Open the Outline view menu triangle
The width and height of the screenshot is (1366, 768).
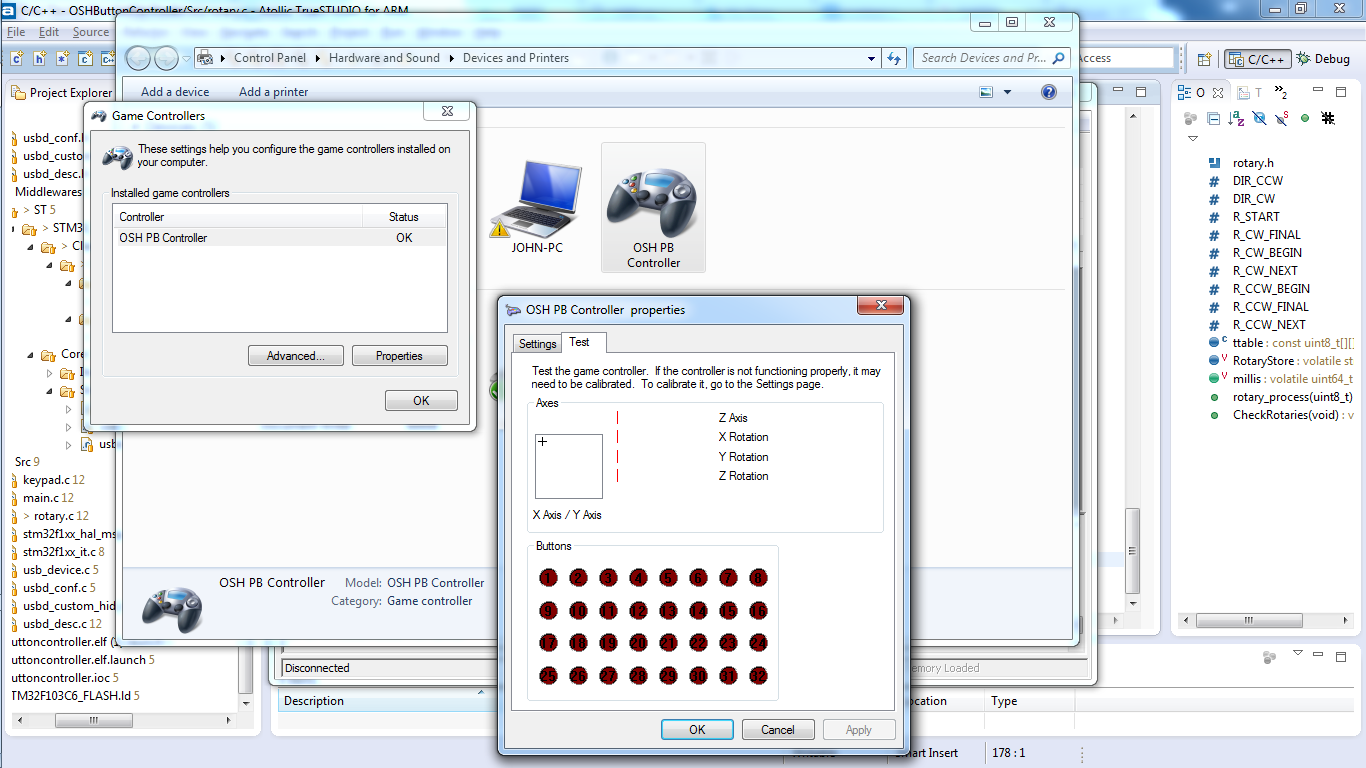point(1193,139)
